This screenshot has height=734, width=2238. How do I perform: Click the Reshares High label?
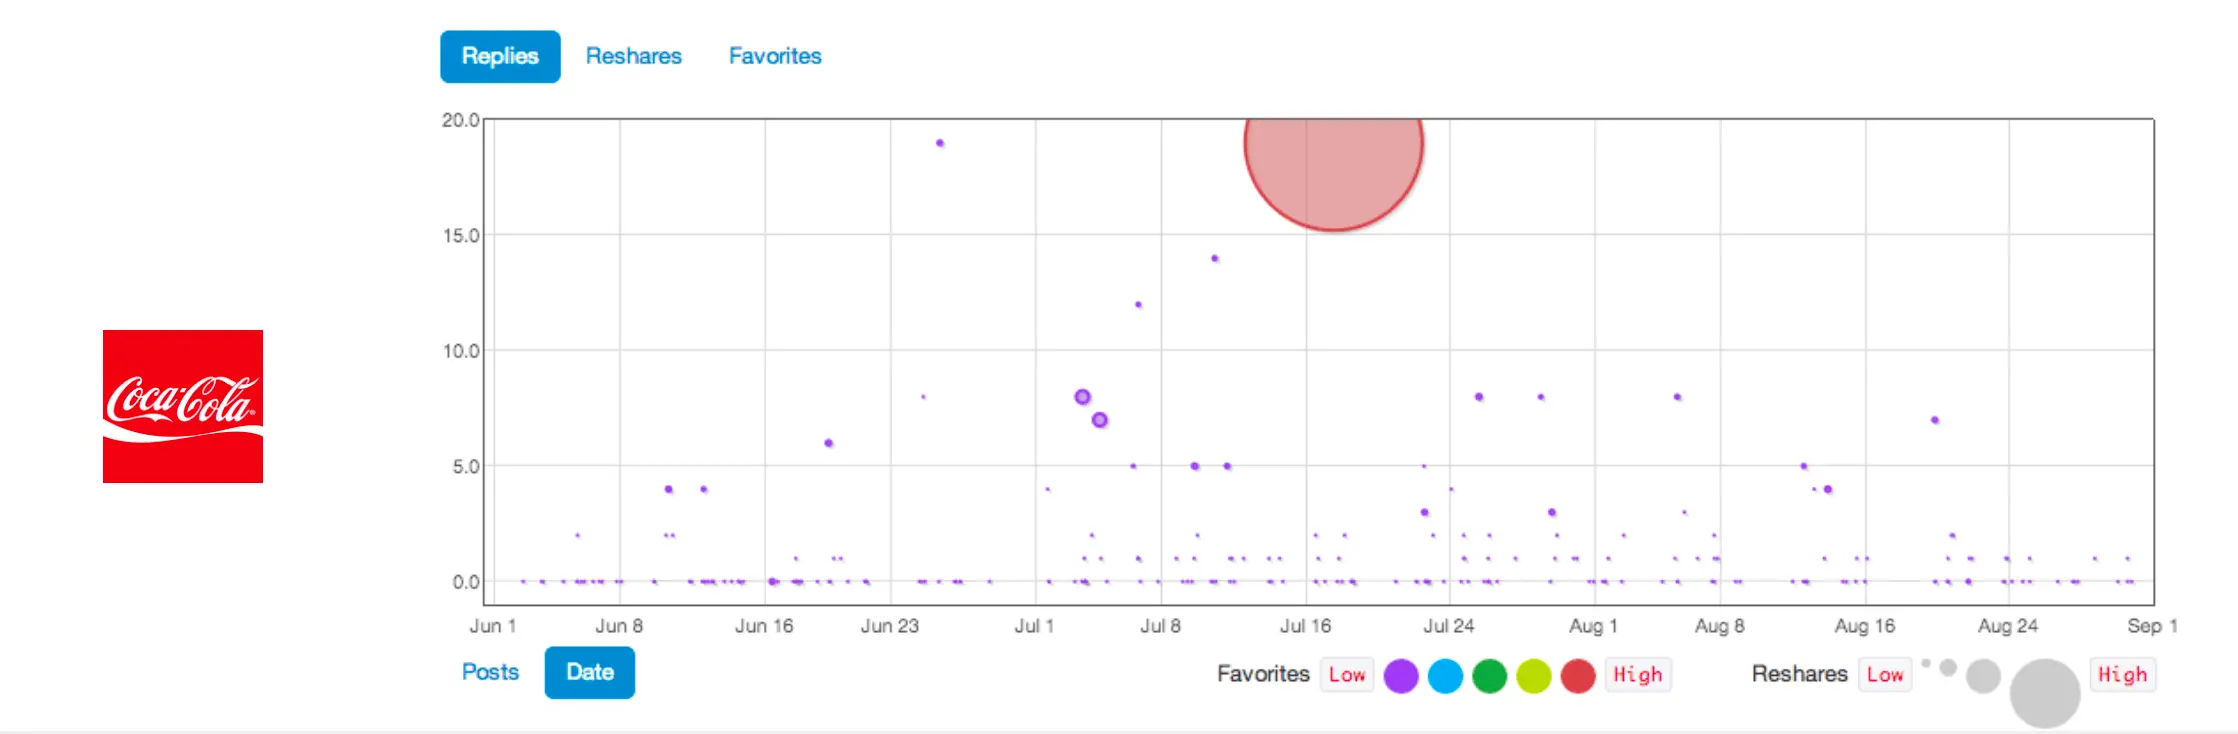point(2122,675)
